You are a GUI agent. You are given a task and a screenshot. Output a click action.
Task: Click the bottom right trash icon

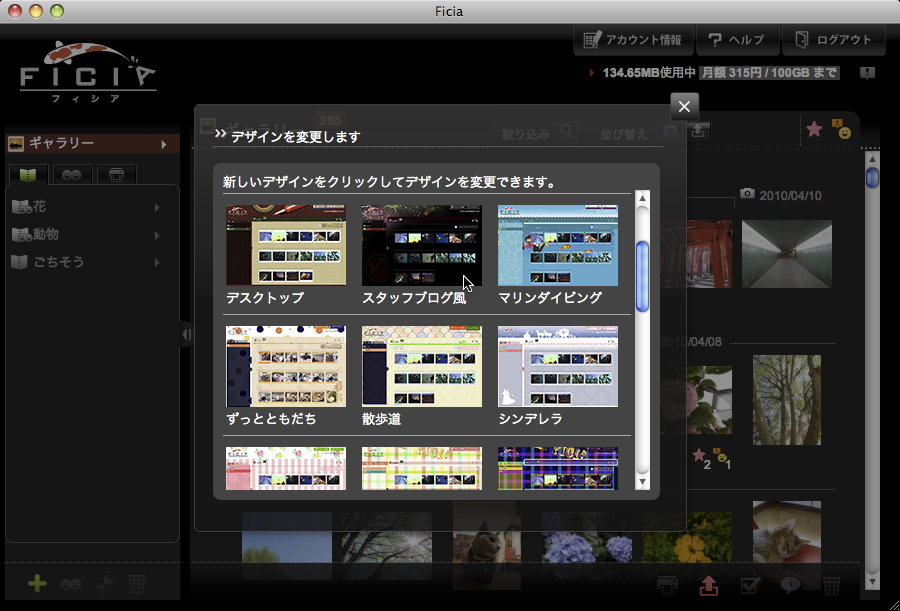tap(832, 585)
